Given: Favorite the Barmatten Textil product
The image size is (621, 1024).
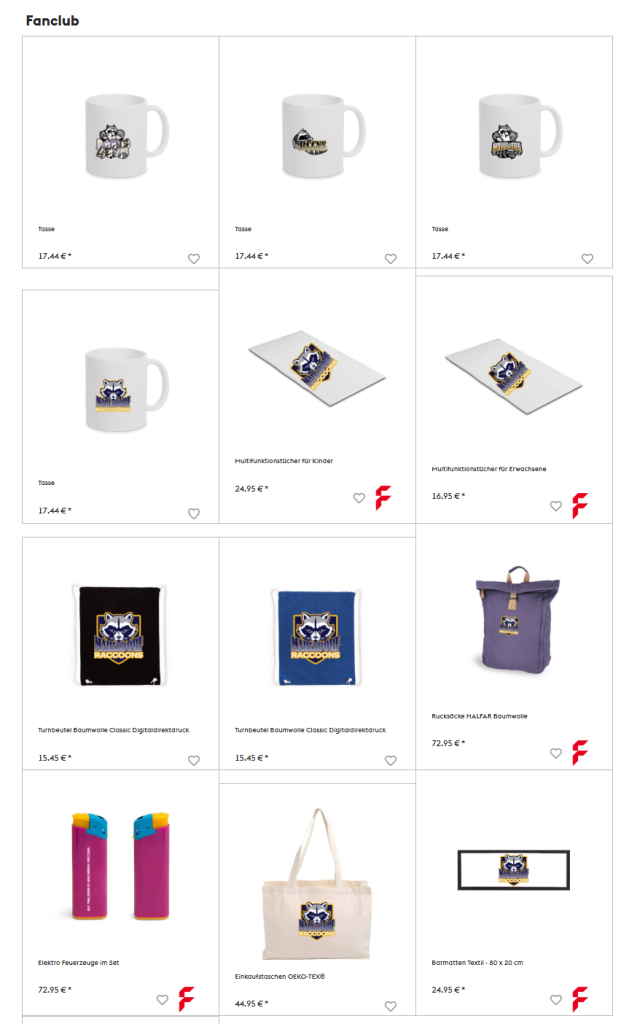Looking at the screenshot, I should click(556, 999).
